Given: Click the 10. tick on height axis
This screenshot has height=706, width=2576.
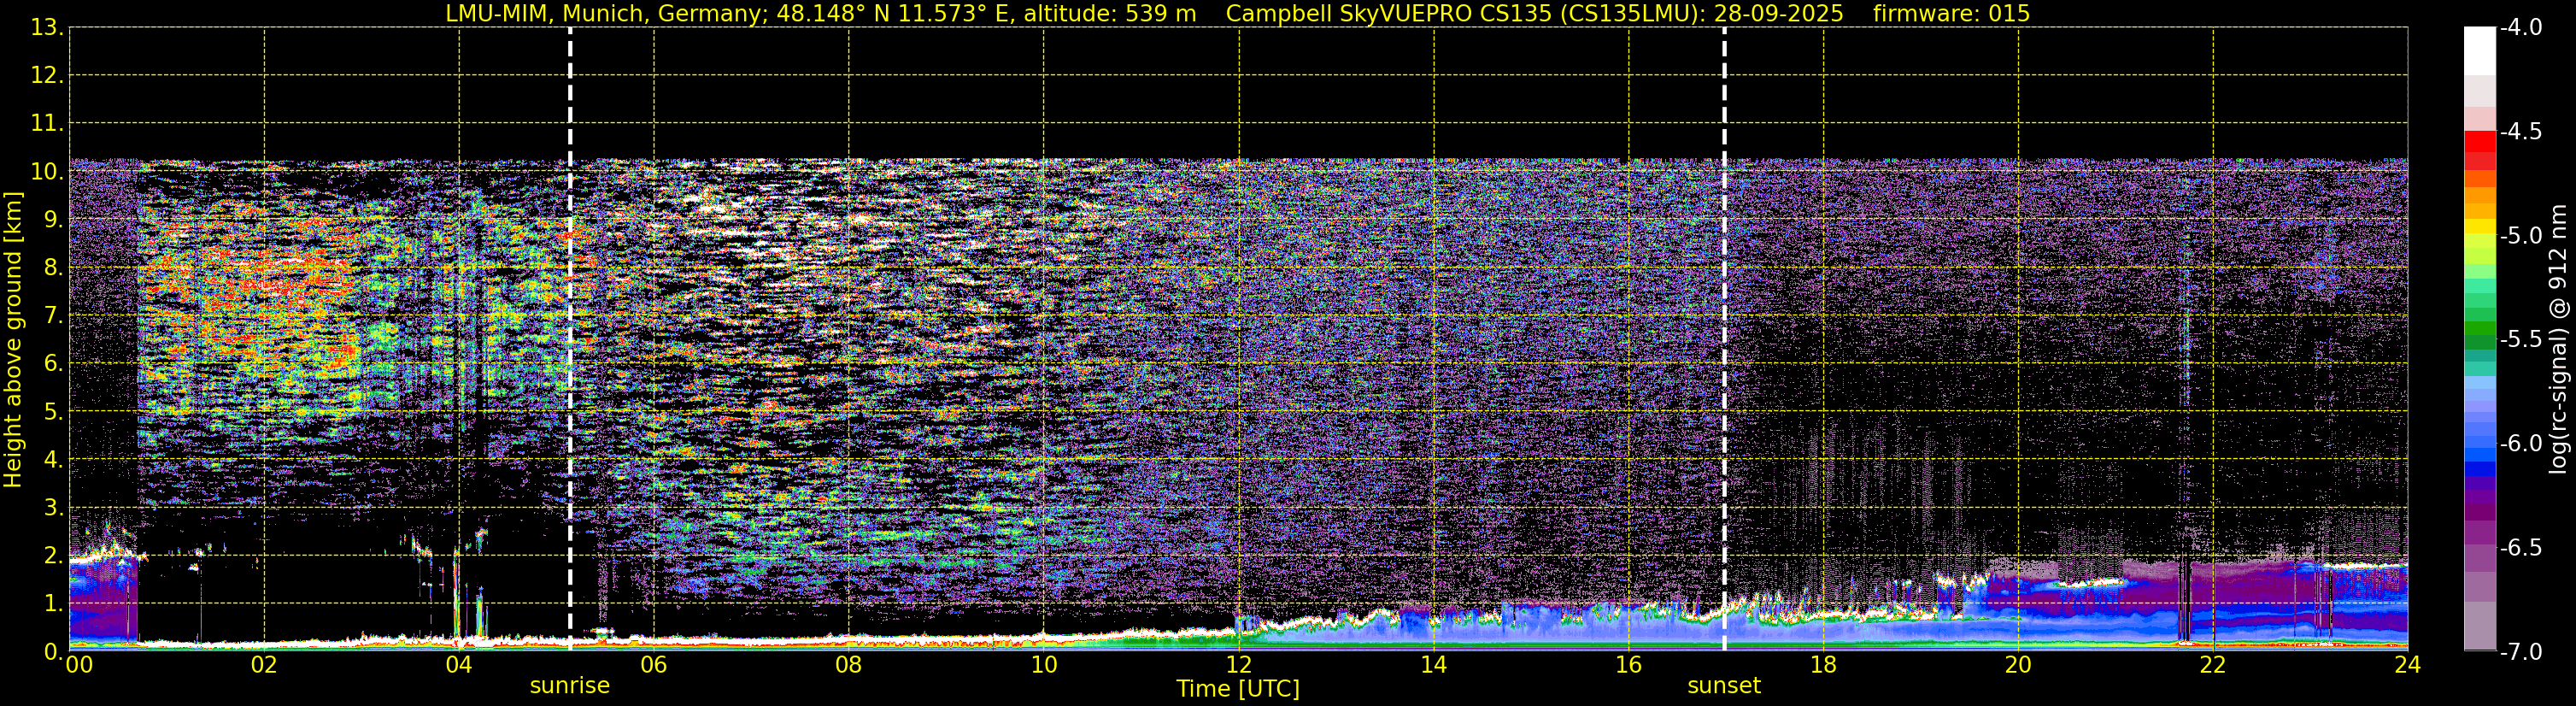Looking at the screenshot, I should (47, 172).
